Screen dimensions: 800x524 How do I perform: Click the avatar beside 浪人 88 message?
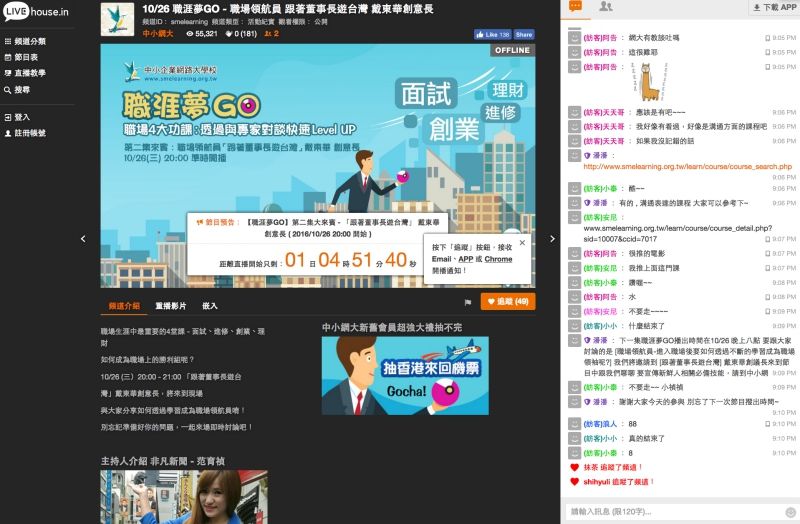click(x=574, y=424)
